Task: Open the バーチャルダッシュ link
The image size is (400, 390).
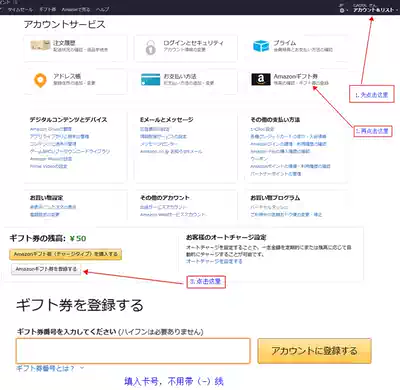Action: [x=269, y=207]
